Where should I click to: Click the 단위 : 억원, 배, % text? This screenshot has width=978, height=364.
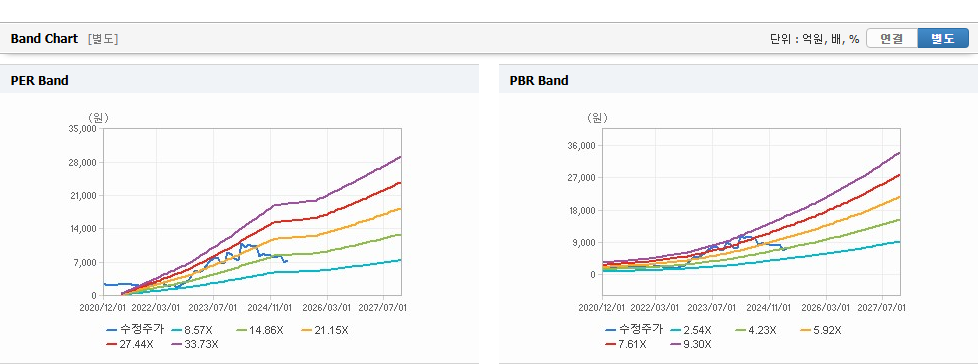click(815, 39)
